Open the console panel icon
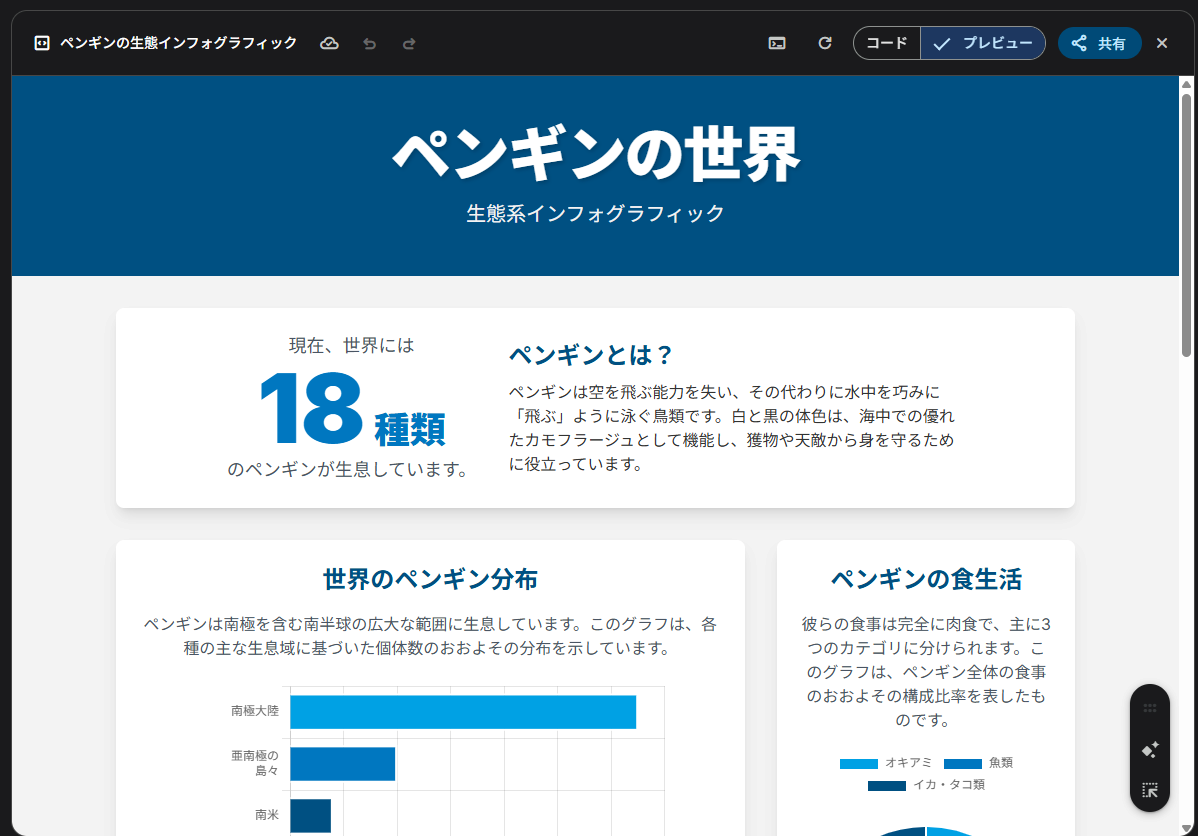 [777, 43]
